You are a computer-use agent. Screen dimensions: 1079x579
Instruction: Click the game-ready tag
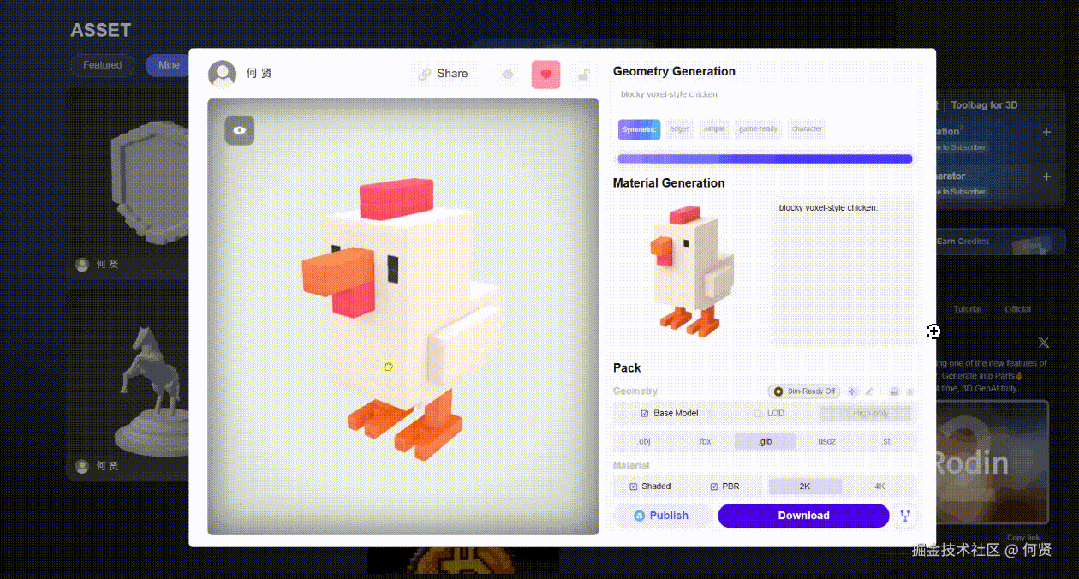(x=758, y=129)
